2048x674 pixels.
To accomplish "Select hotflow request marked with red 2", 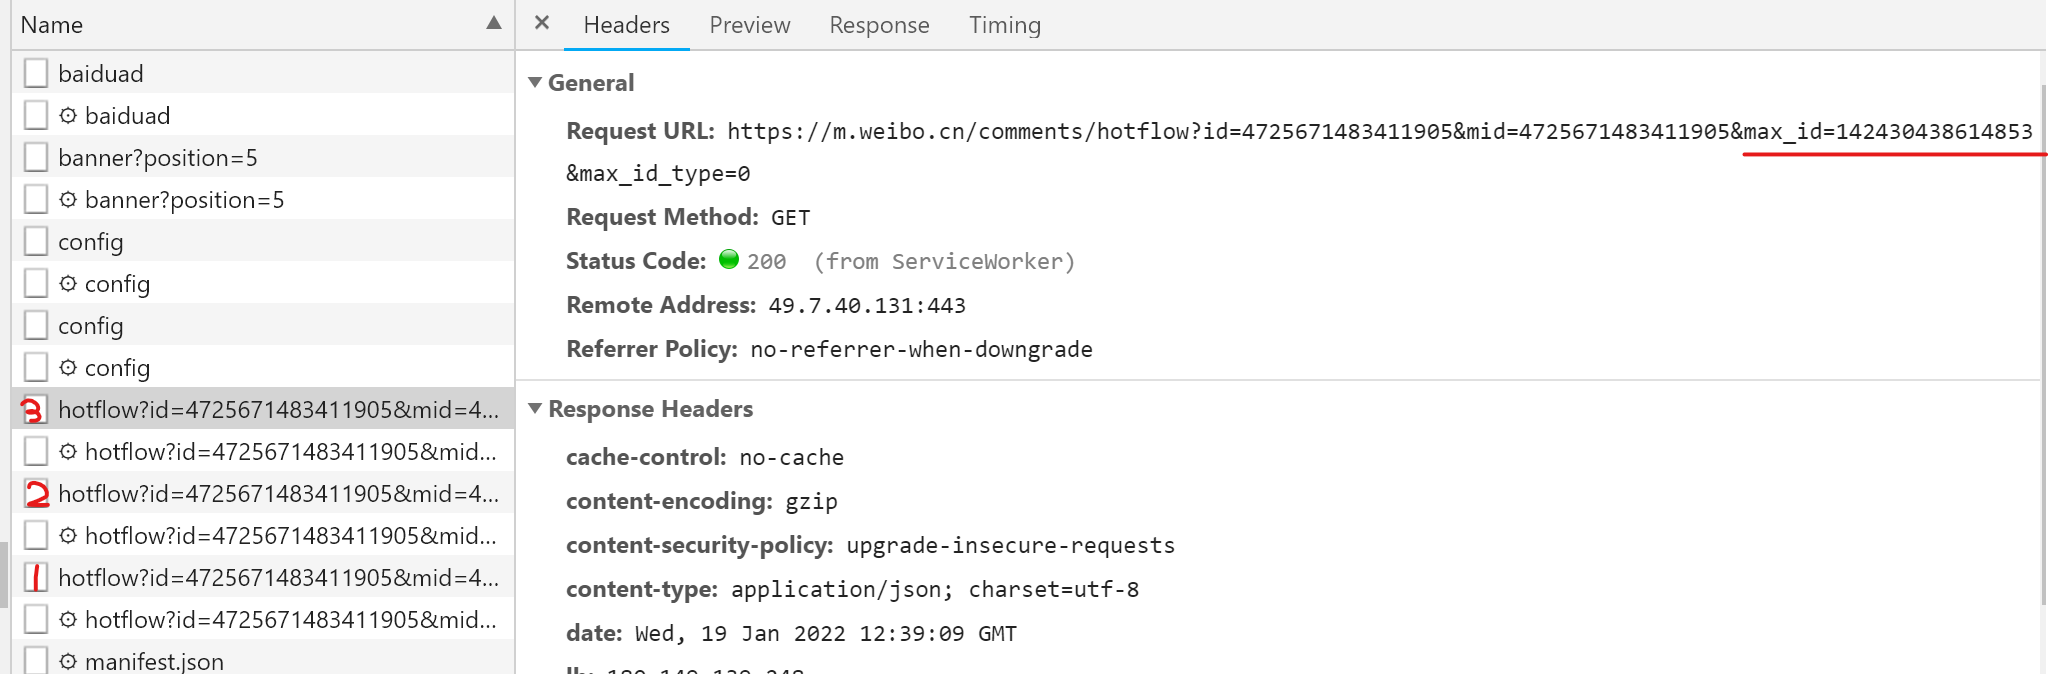I will pyautogui.click(x=278, y=494).
